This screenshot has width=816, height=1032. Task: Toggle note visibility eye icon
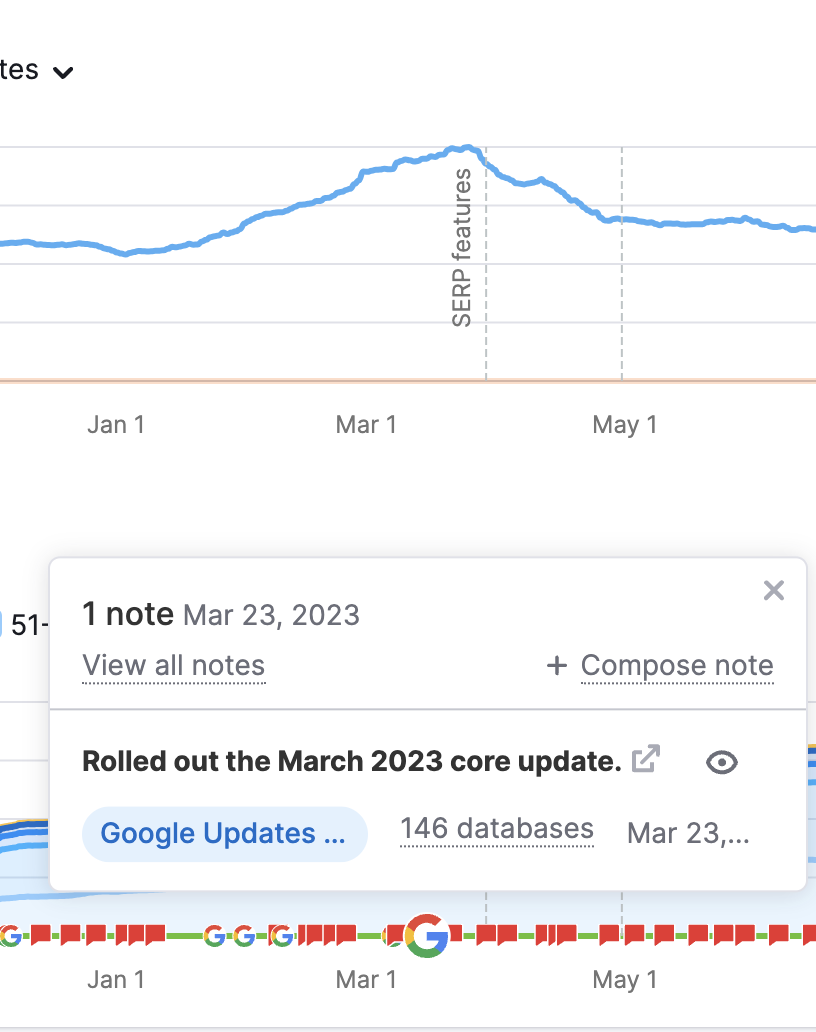722,762
